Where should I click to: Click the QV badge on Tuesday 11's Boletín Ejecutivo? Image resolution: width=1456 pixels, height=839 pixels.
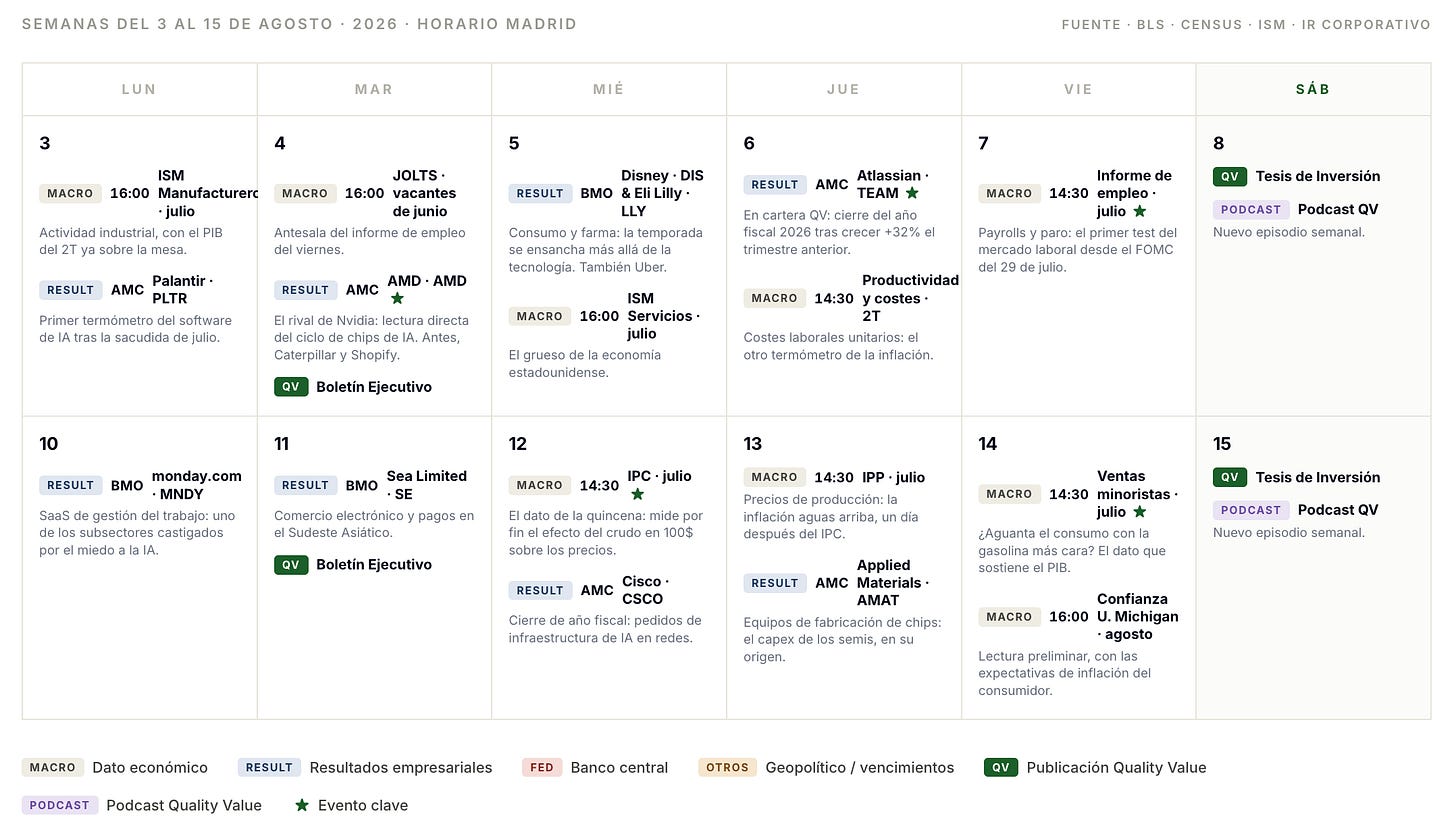pos(291,565)
